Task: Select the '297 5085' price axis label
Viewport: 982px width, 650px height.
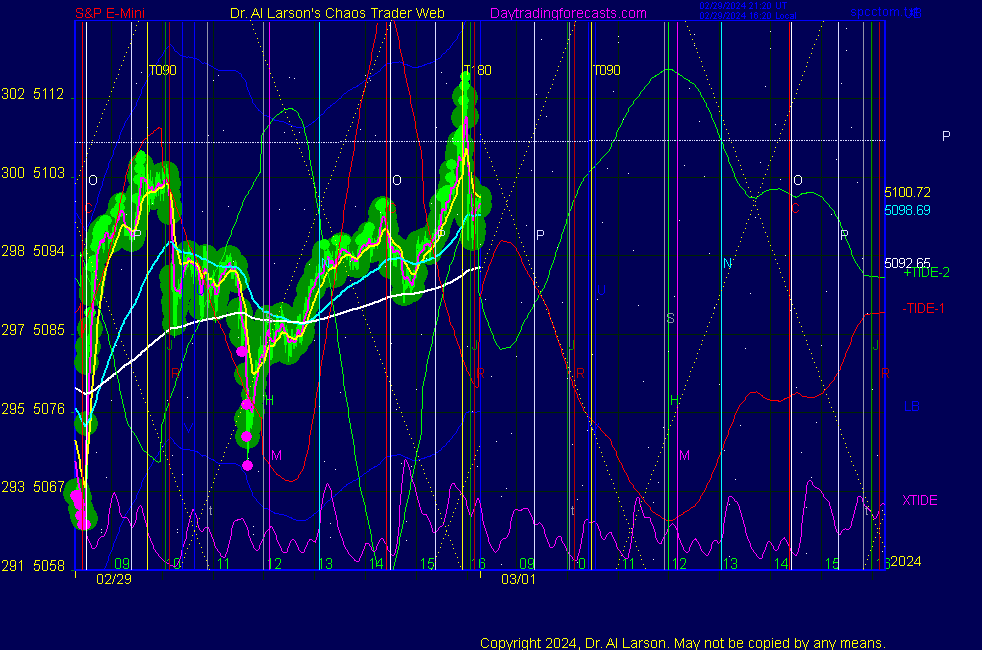Action: click(33, 330)
